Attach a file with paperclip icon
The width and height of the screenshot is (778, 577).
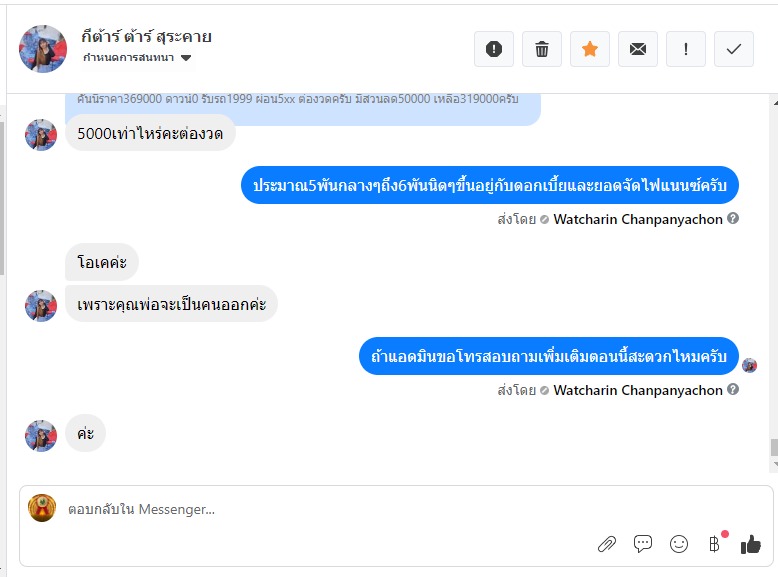607,544
